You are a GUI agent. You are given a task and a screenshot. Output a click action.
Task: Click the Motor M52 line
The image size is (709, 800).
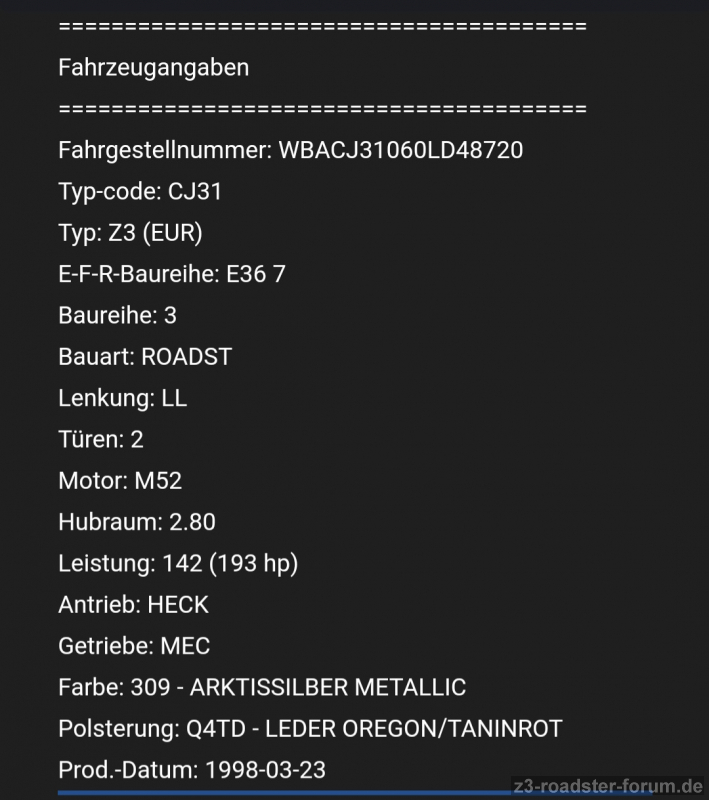pyautogui.click(x=120, y=481)
